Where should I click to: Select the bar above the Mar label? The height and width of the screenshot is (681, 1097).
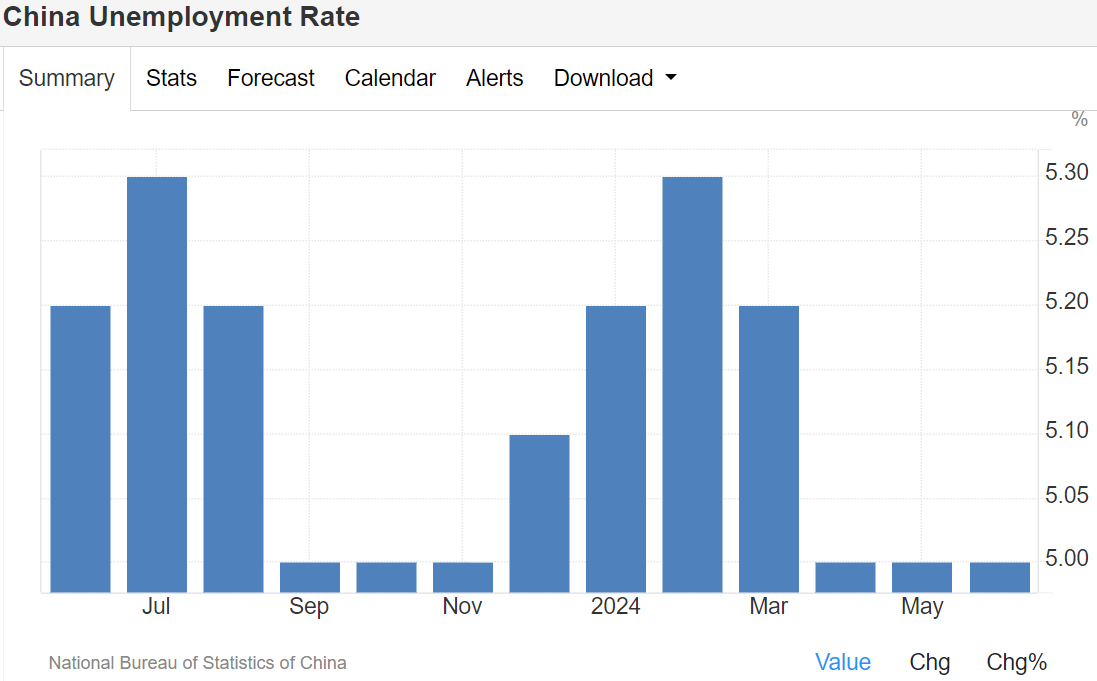[769, 448]
